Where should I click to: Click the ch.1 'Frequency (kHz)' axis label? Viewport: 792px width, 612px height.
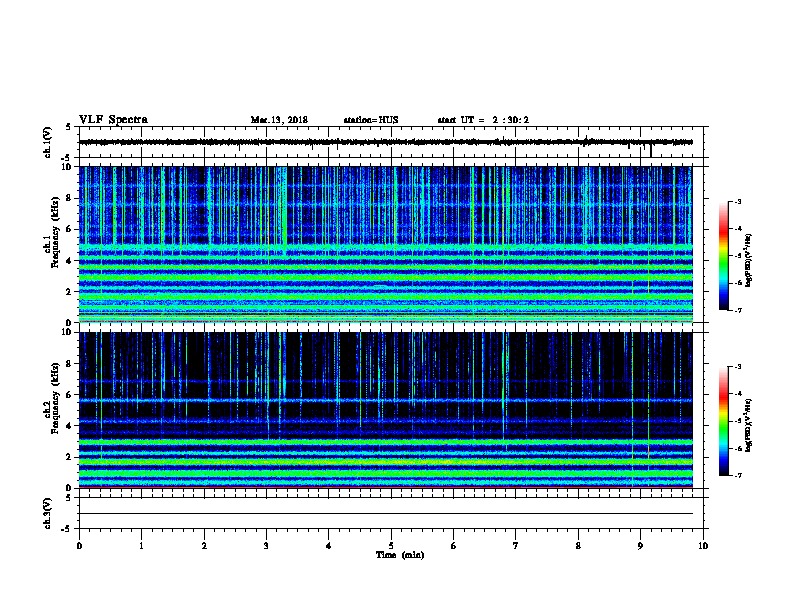55,233
